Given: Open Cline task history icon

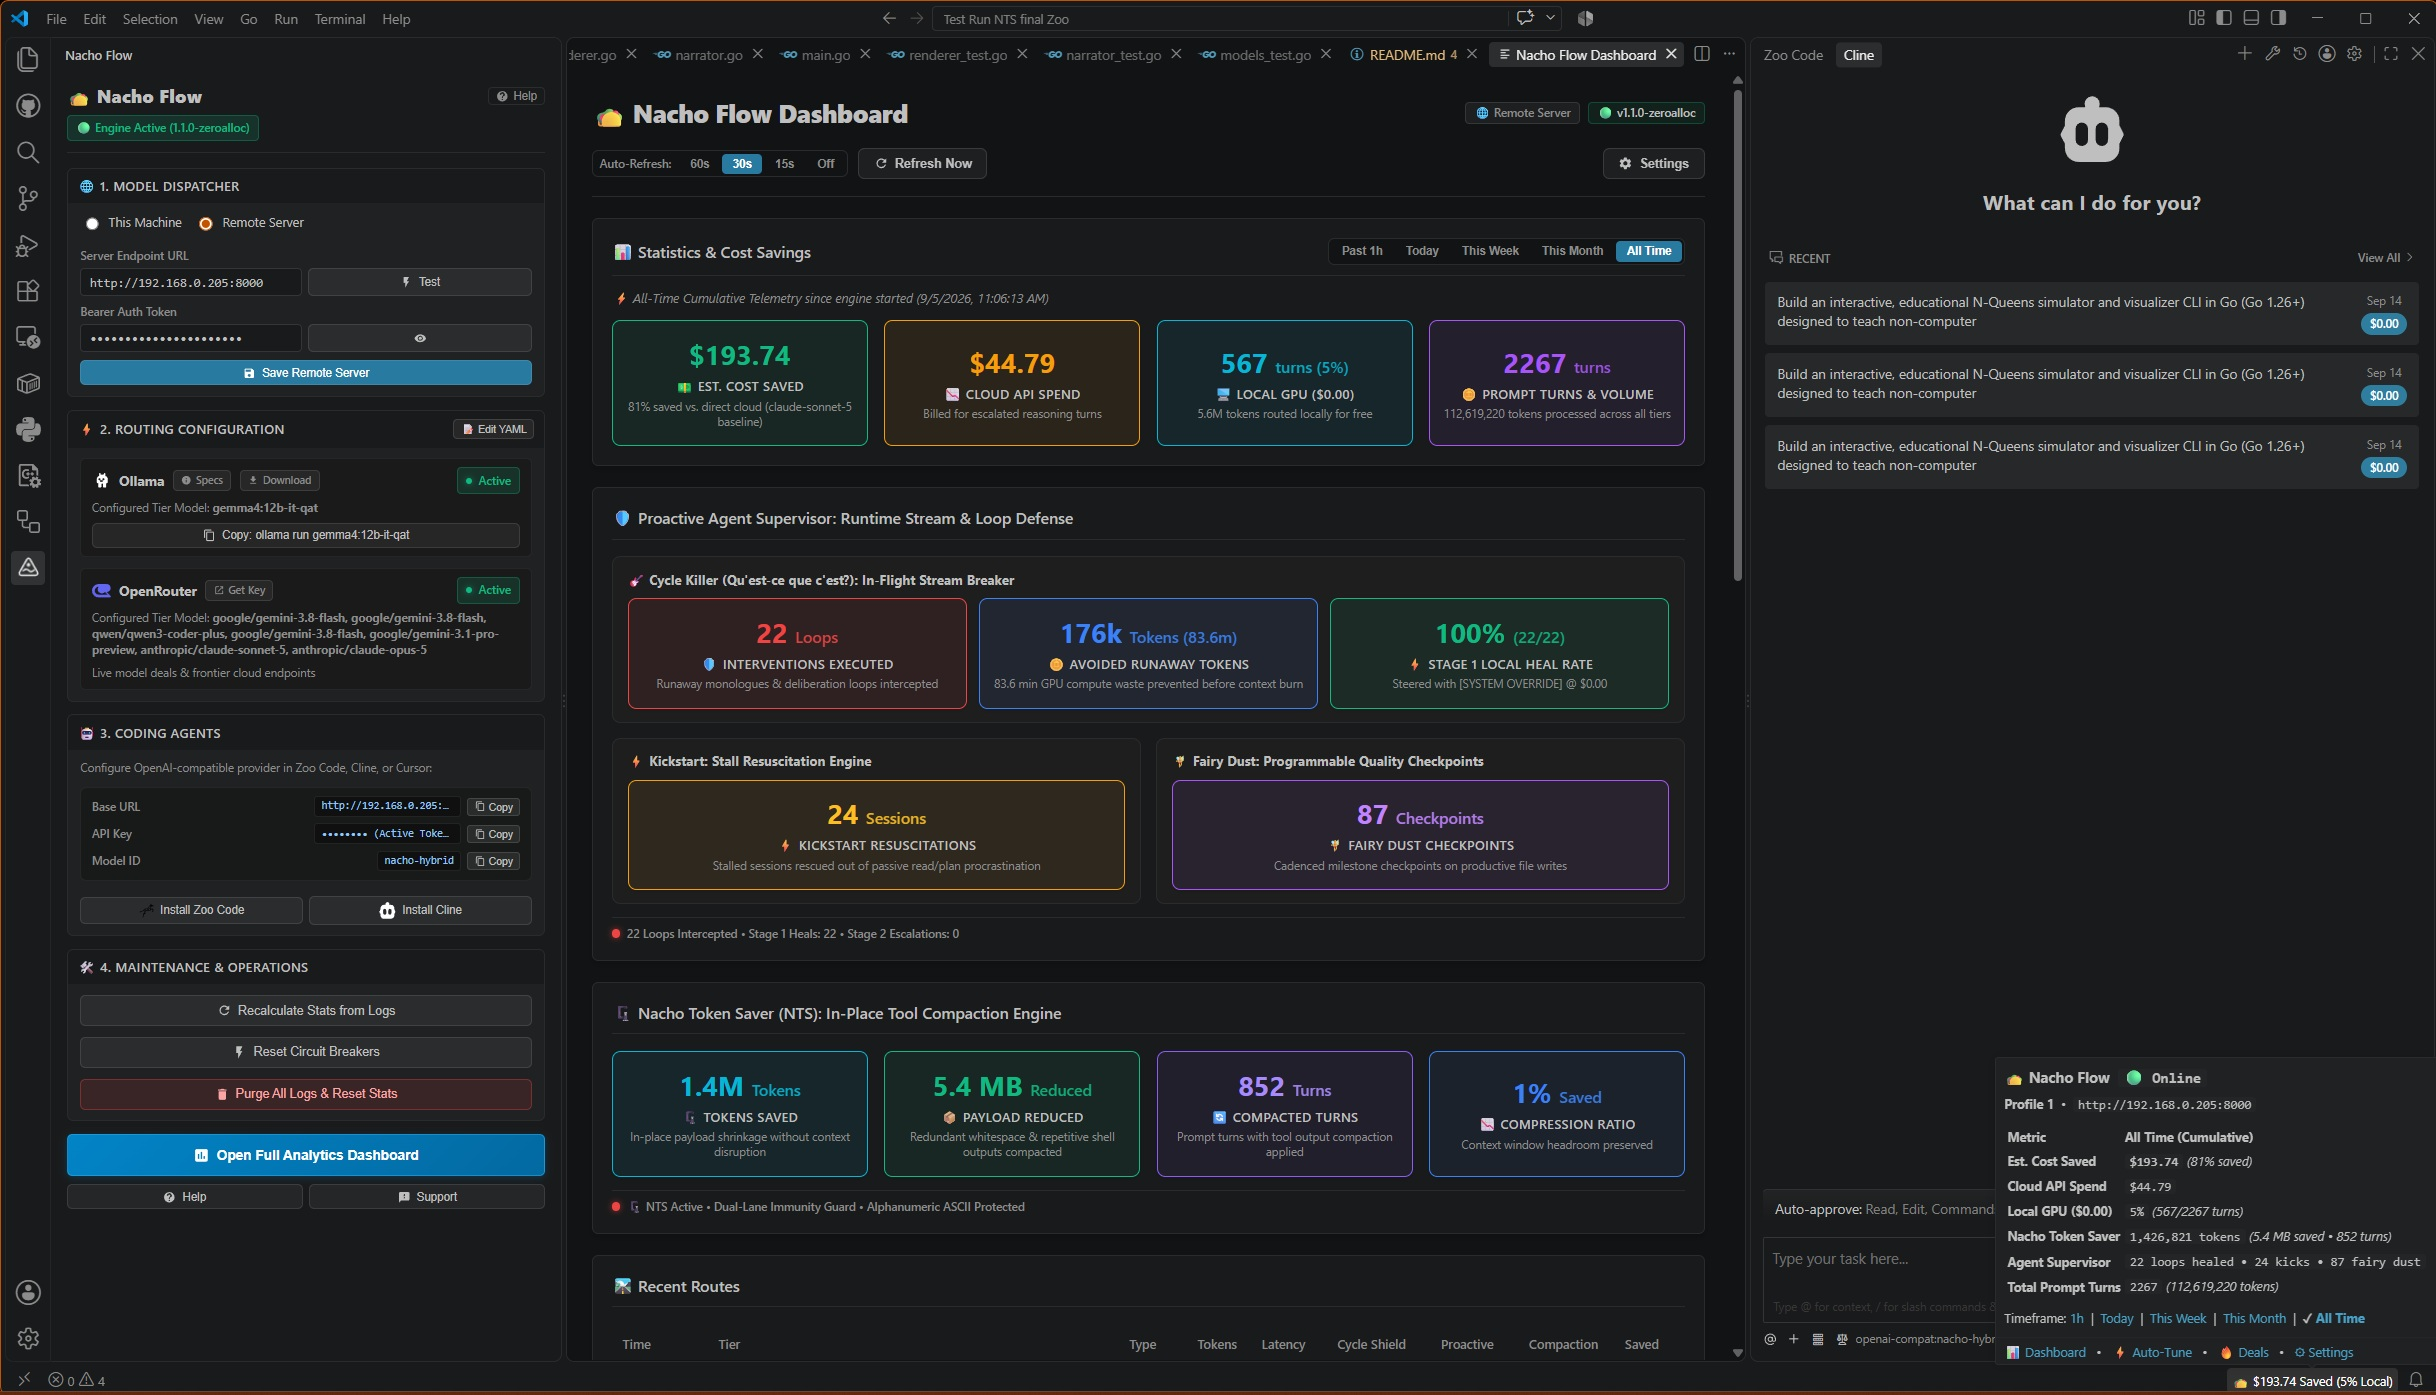Looking at the screenshot, I should click(2299, 54).
